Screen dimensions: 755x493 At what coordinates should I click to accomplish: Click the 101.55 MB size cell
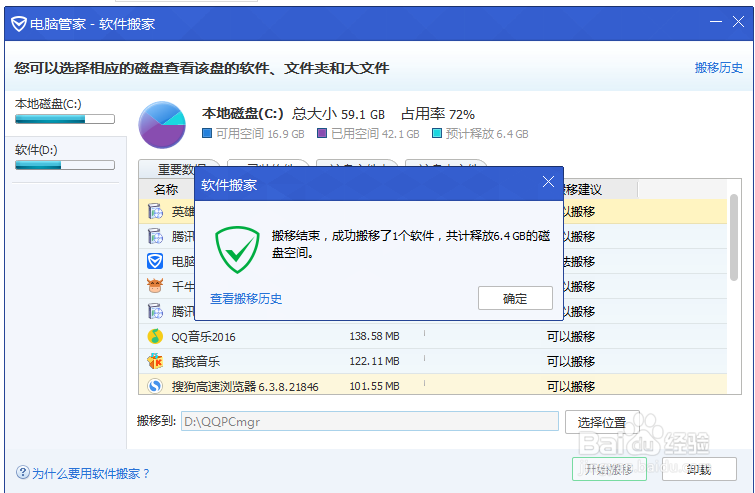tap(374, 386)
